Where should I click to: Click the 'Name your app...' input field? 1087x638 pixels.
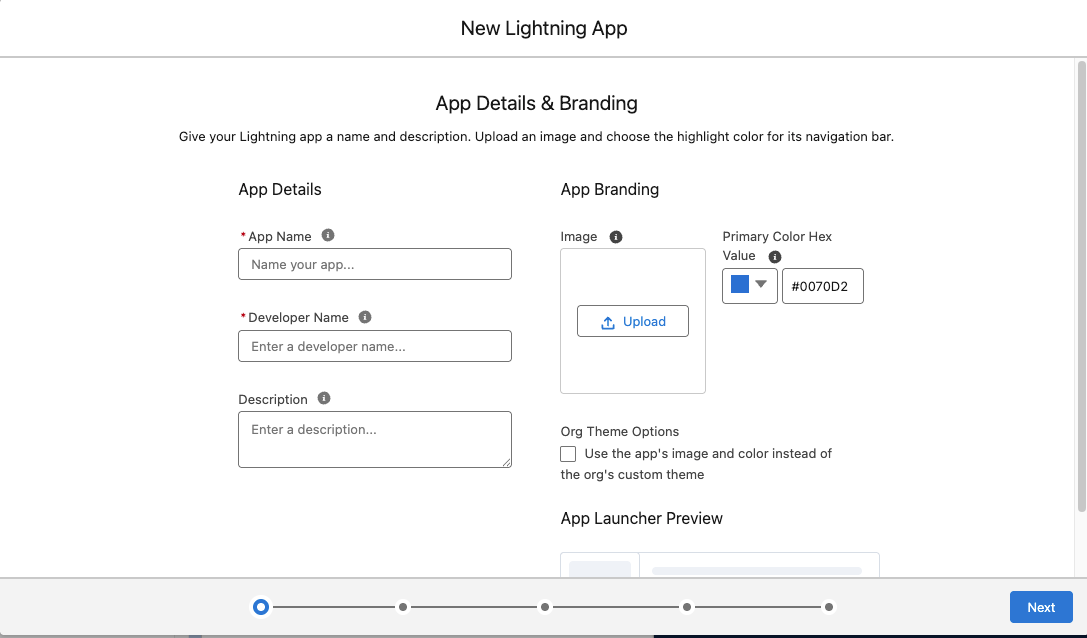[x=374, y=263]
